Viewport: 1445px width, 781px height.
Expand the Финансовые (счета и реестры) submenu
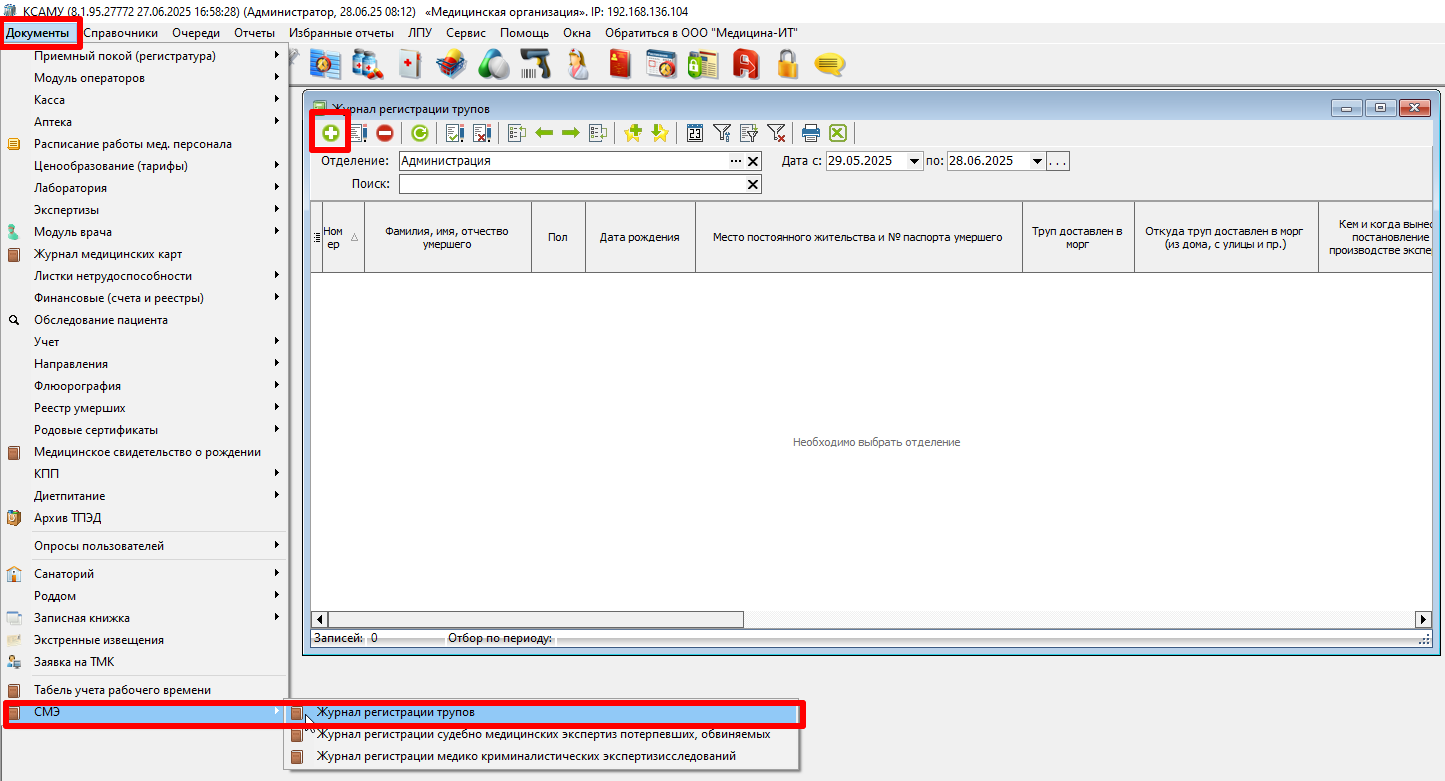pos(146,298)
